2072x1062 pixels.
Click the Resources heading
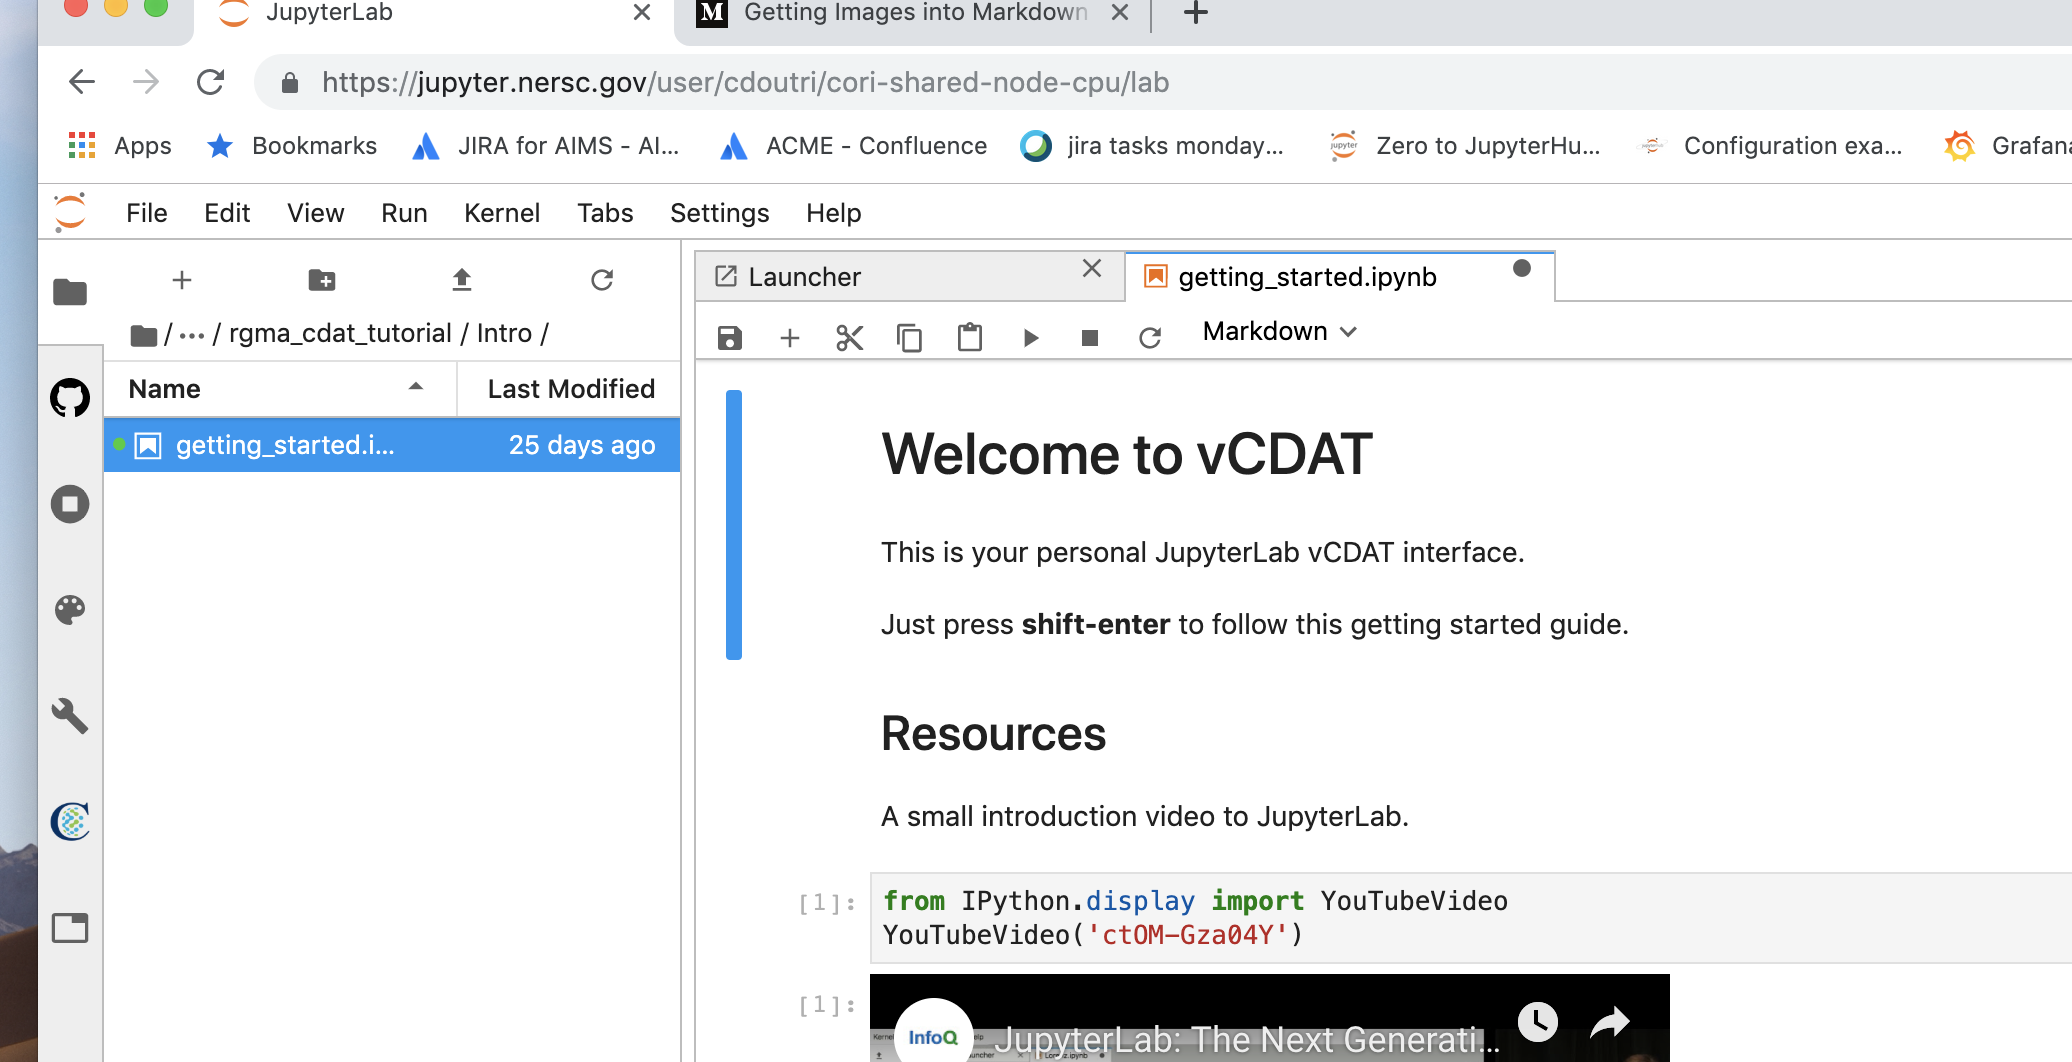pos(994,734)
